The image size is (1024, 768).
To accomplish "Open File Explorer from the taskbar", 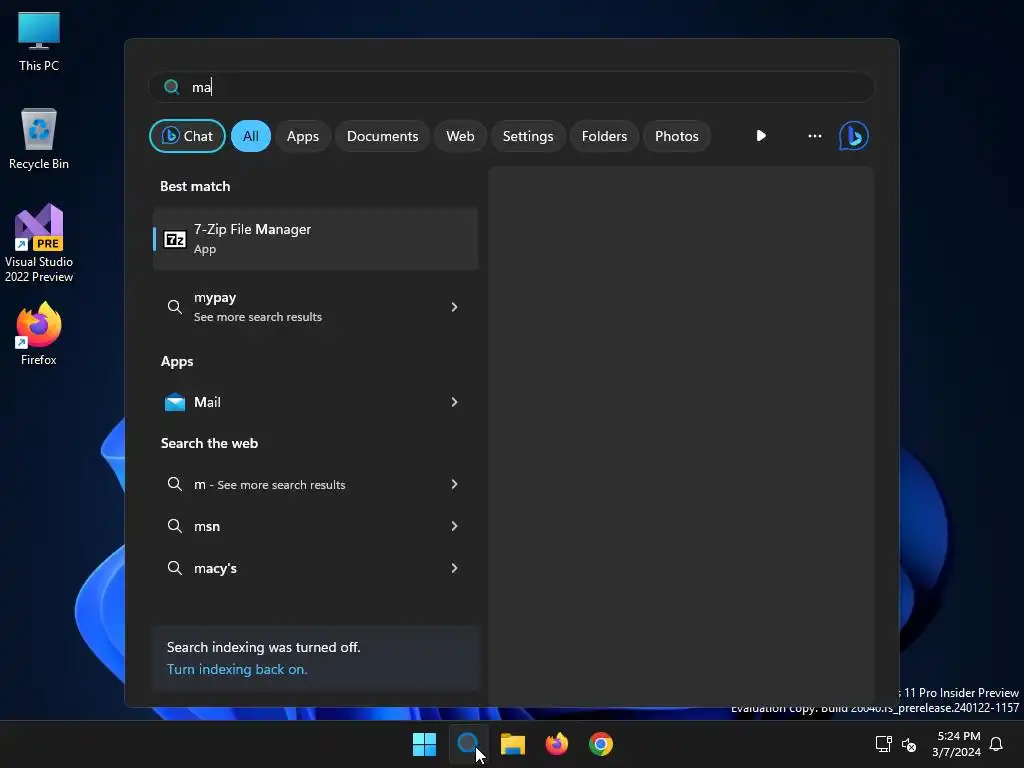I will [x=513, y=744].
